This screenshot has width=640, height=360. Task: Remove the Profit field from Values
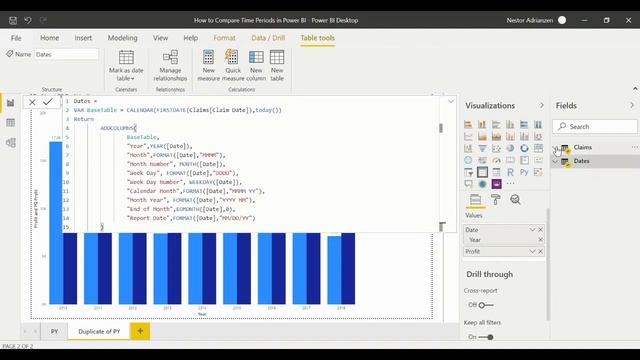[x=540, y=251]
